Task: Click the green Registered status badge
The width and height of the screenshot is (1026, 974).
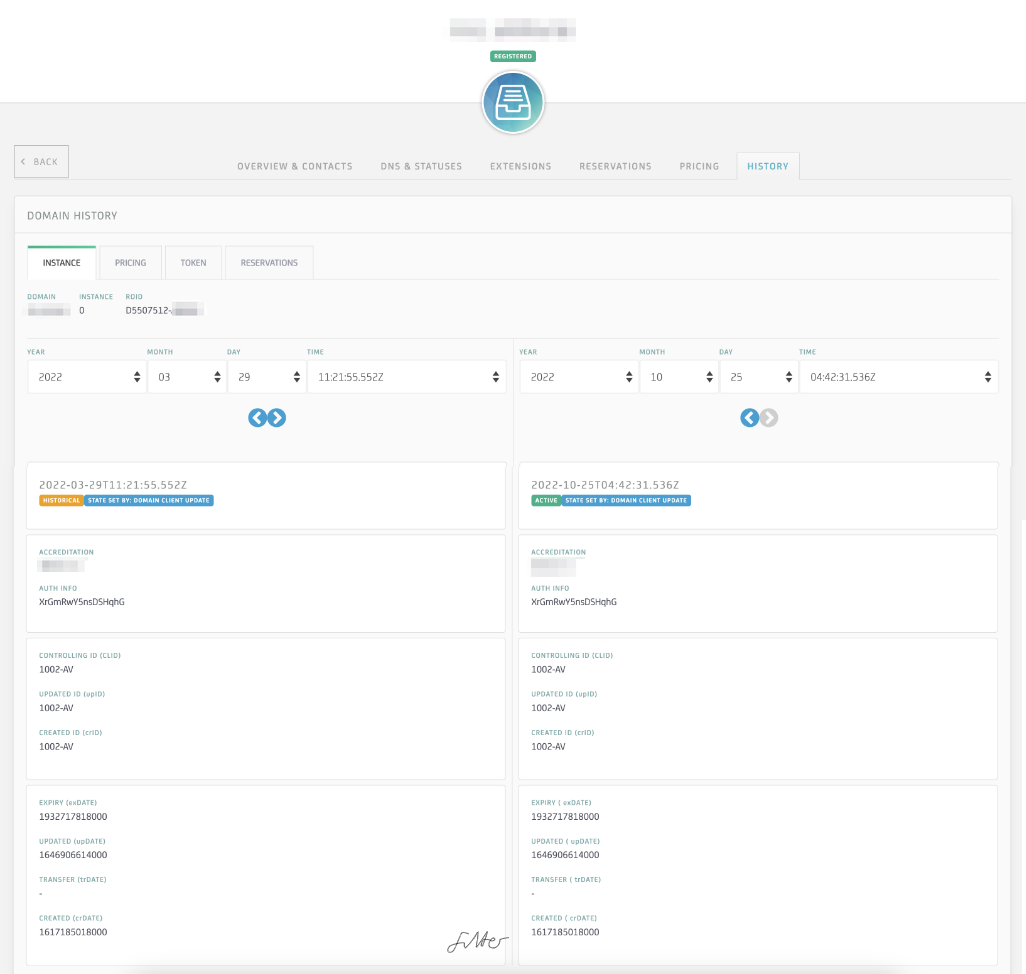Action: point(512,56)
